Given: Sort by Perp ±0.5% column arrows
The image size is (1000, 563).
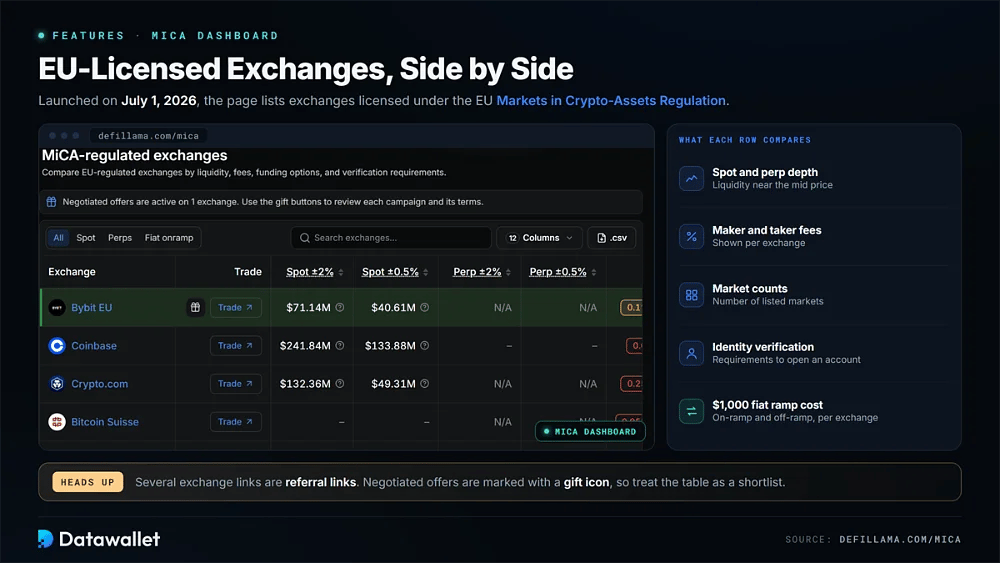Looking at the screenshot, I should (x=594, y=272).
